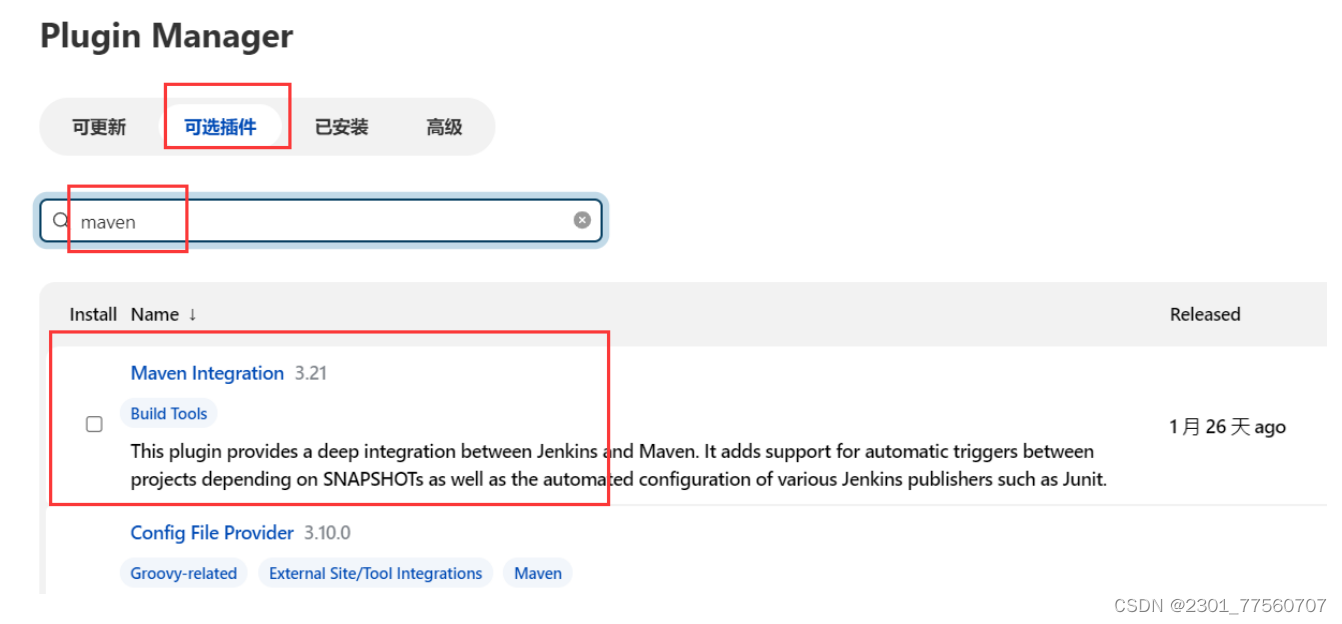
Task: Open the 已安装 tab
Action: 342,127
